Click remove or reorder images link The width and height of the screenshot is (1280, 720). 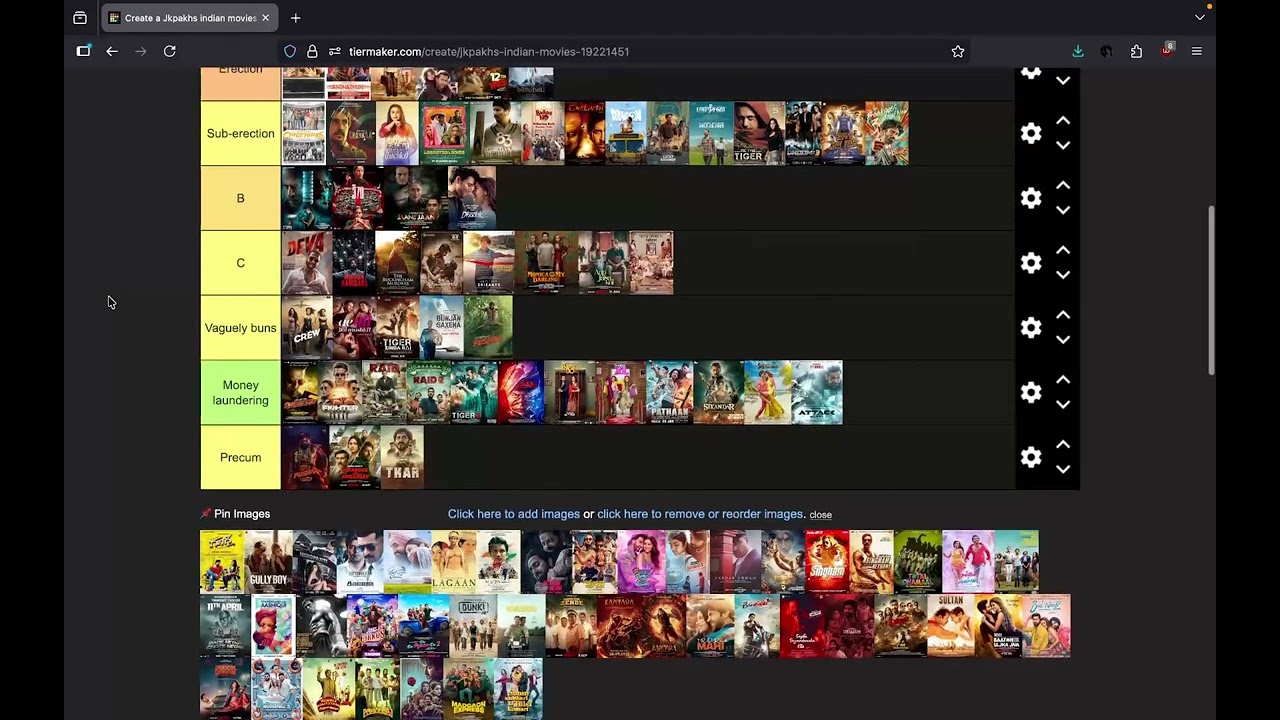pyautogui.click(x=700, y=514)
